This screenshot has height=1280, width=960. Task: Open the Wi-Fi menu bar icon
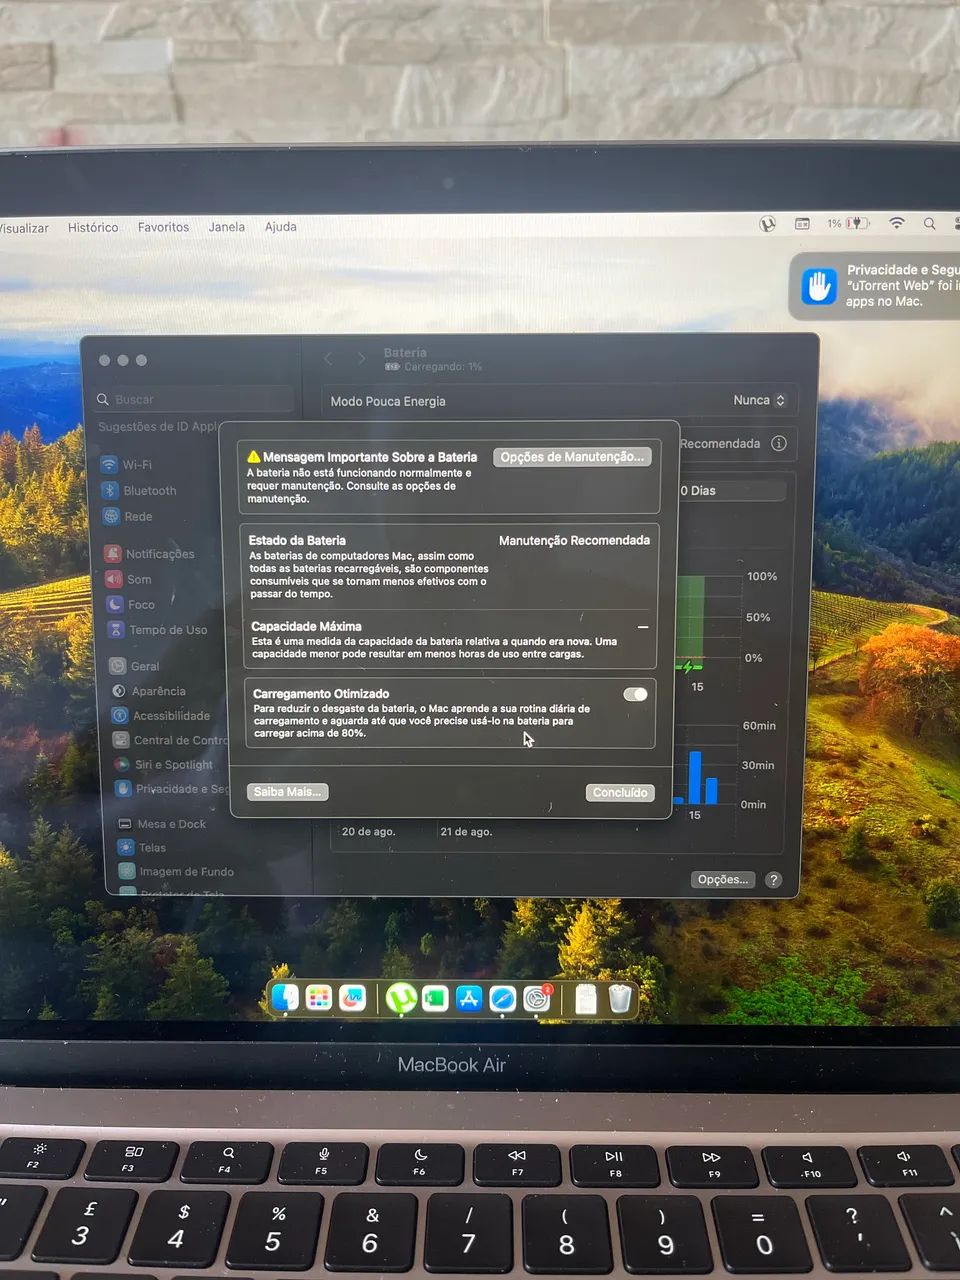click(x=897, y=224)
